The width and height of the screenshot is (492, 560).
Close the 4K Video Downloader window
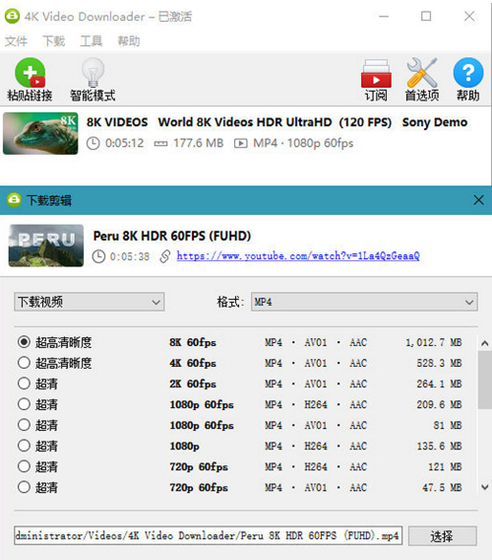click(x=470, y=16)
